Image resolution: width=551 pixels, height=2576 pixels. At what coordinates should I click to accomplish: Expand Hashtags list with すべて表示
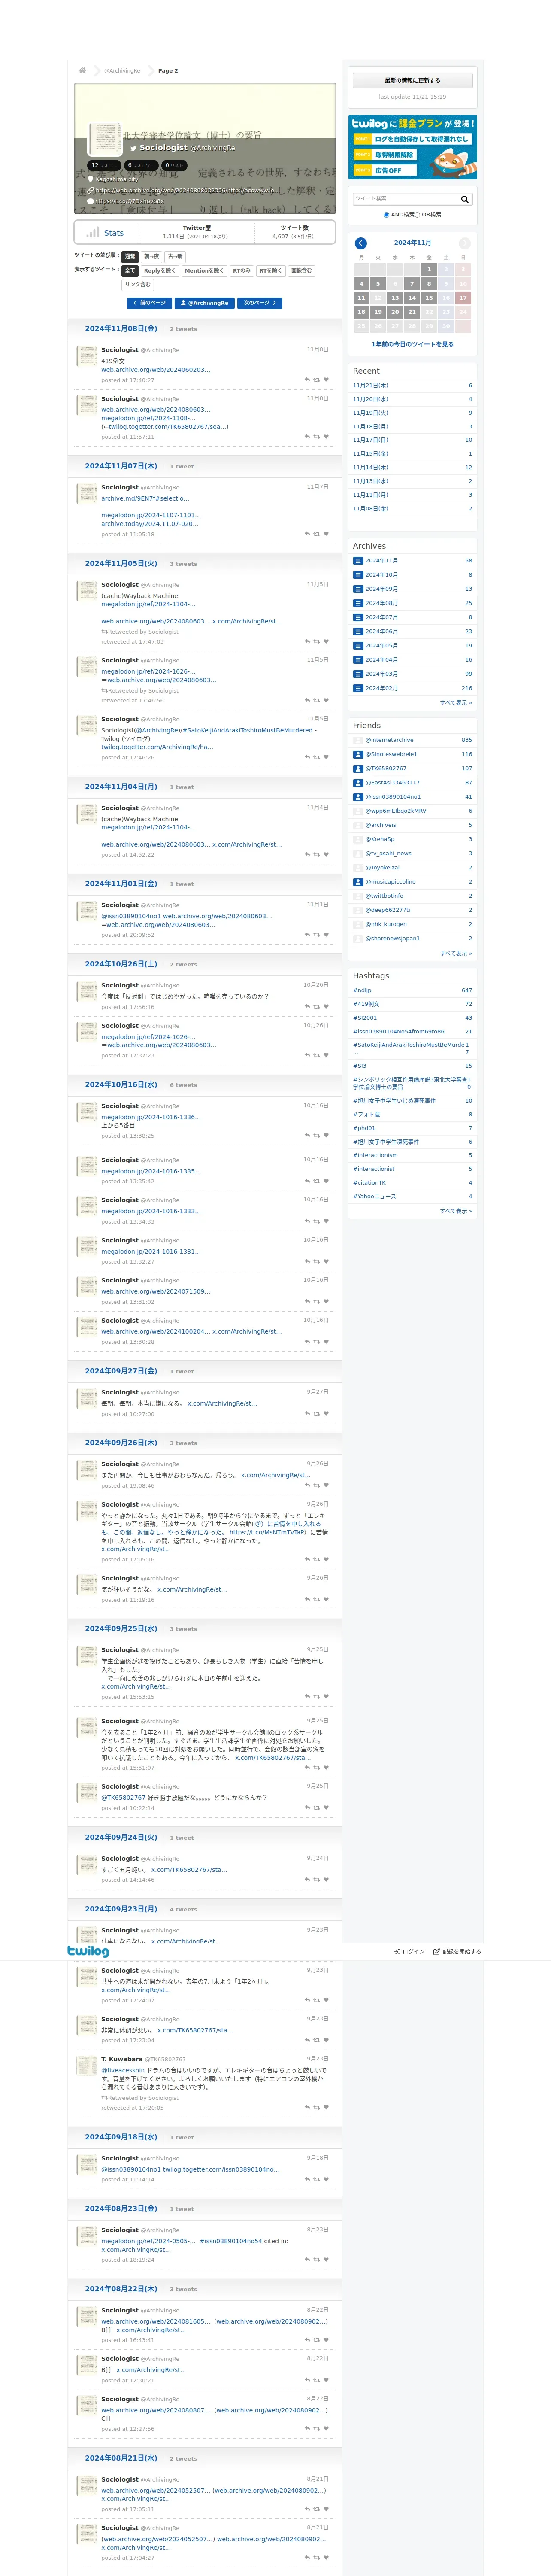click(456, 1211)
